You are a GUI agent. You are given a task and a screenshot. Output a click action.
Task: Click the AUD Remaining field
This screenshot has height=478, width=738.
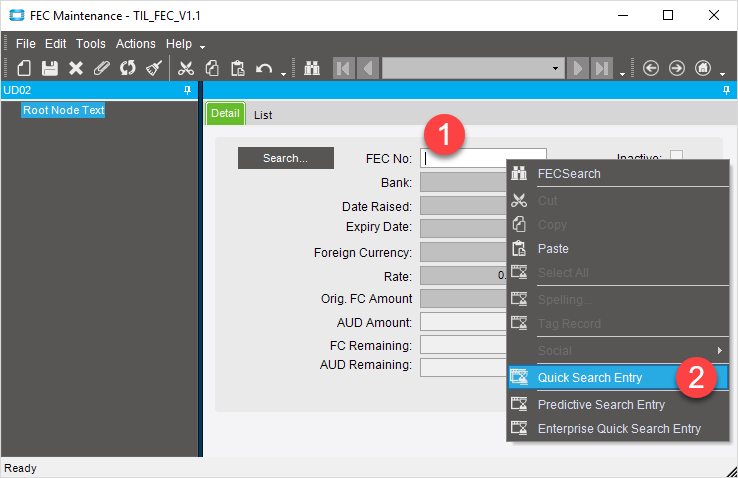463,367
